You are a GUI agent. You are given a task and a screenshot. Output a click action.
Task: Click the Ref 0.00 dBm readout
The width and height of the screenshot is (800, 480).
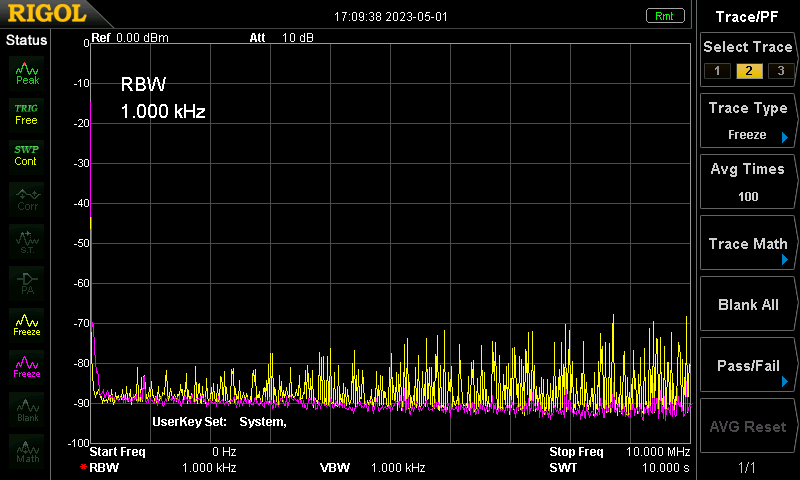(130, 38)
